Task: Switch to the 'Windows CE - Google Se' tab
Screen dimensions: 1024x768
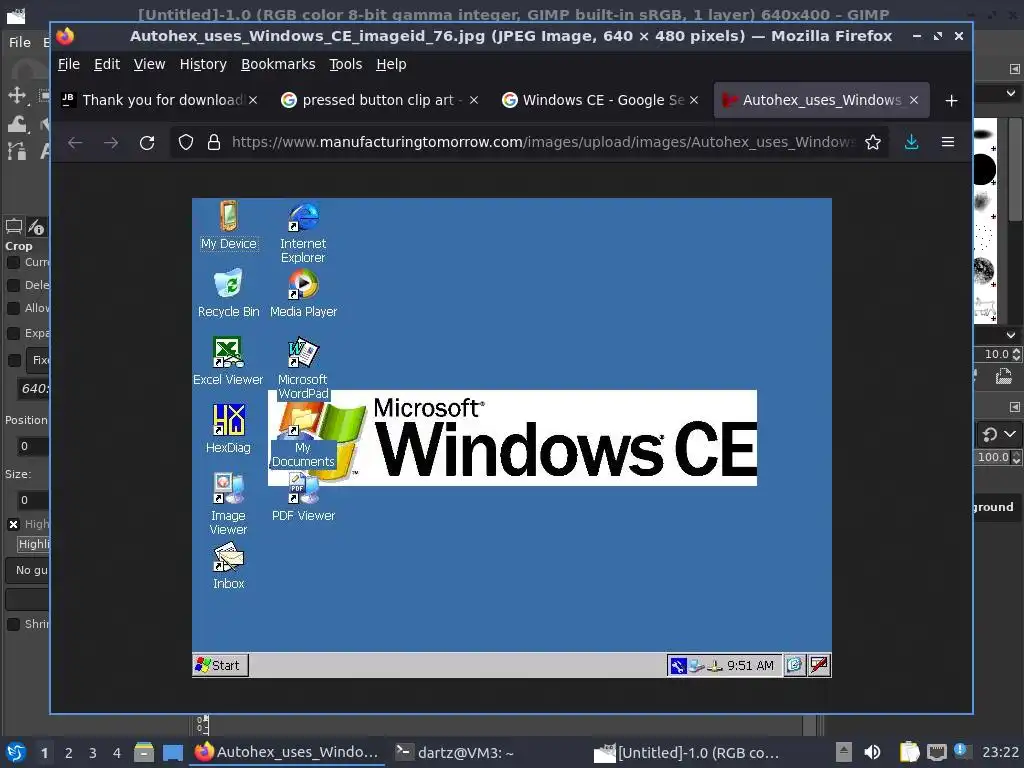Action: click(601, 100)
